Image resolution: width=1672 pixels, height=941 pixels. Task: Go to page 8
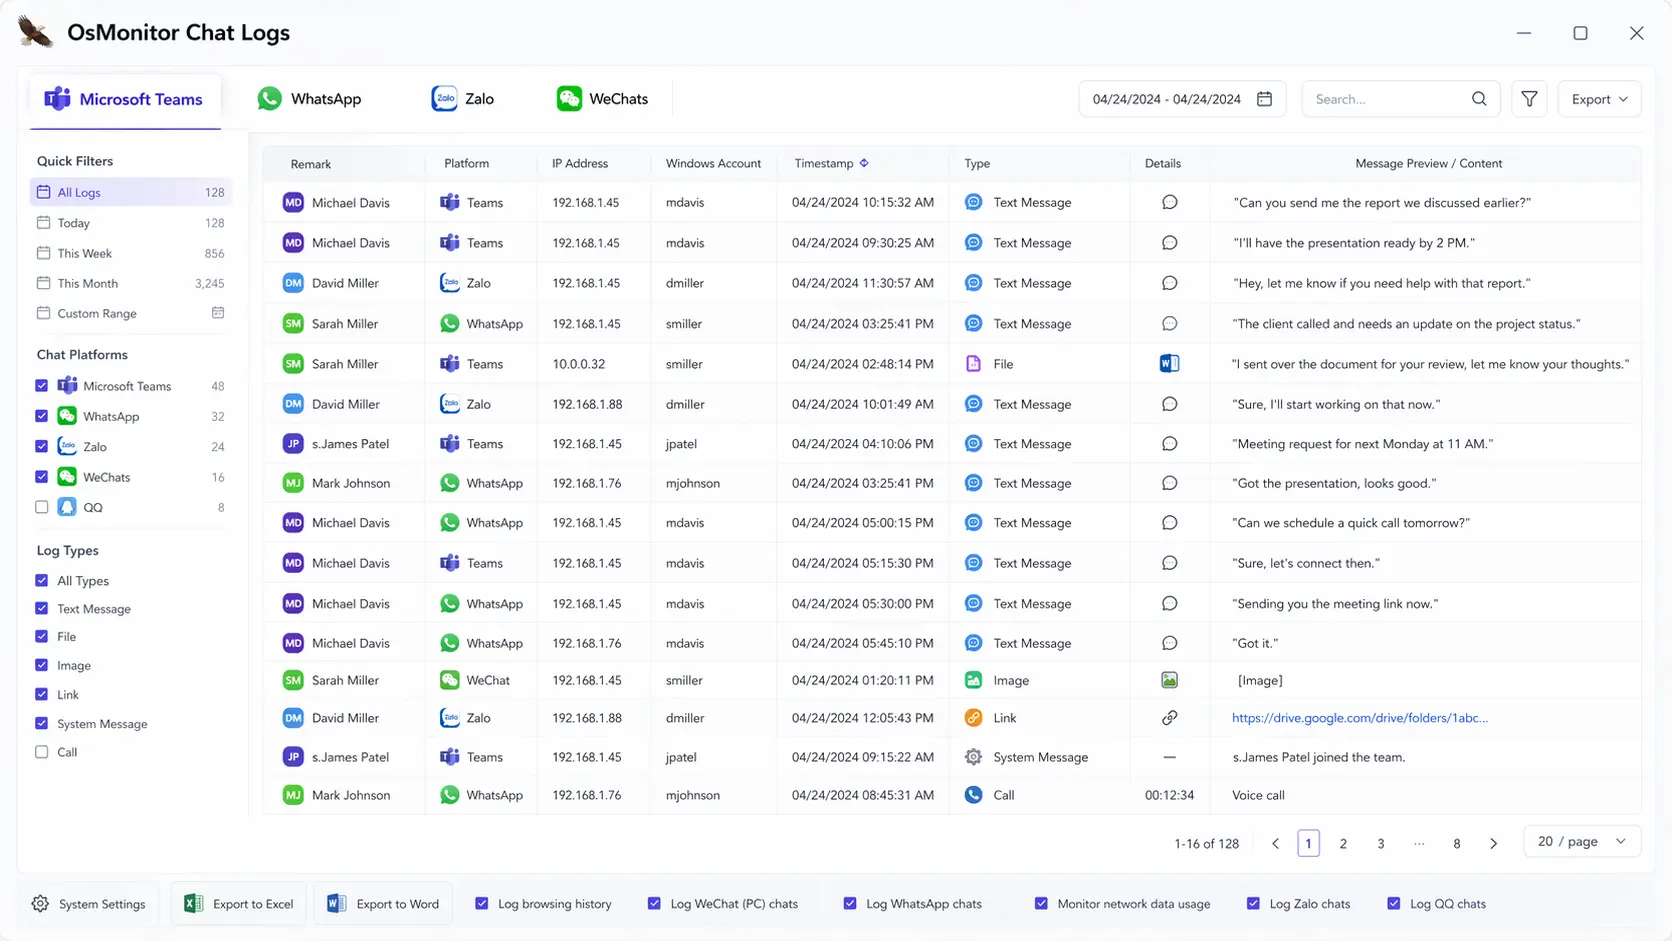coord(1457,844)
